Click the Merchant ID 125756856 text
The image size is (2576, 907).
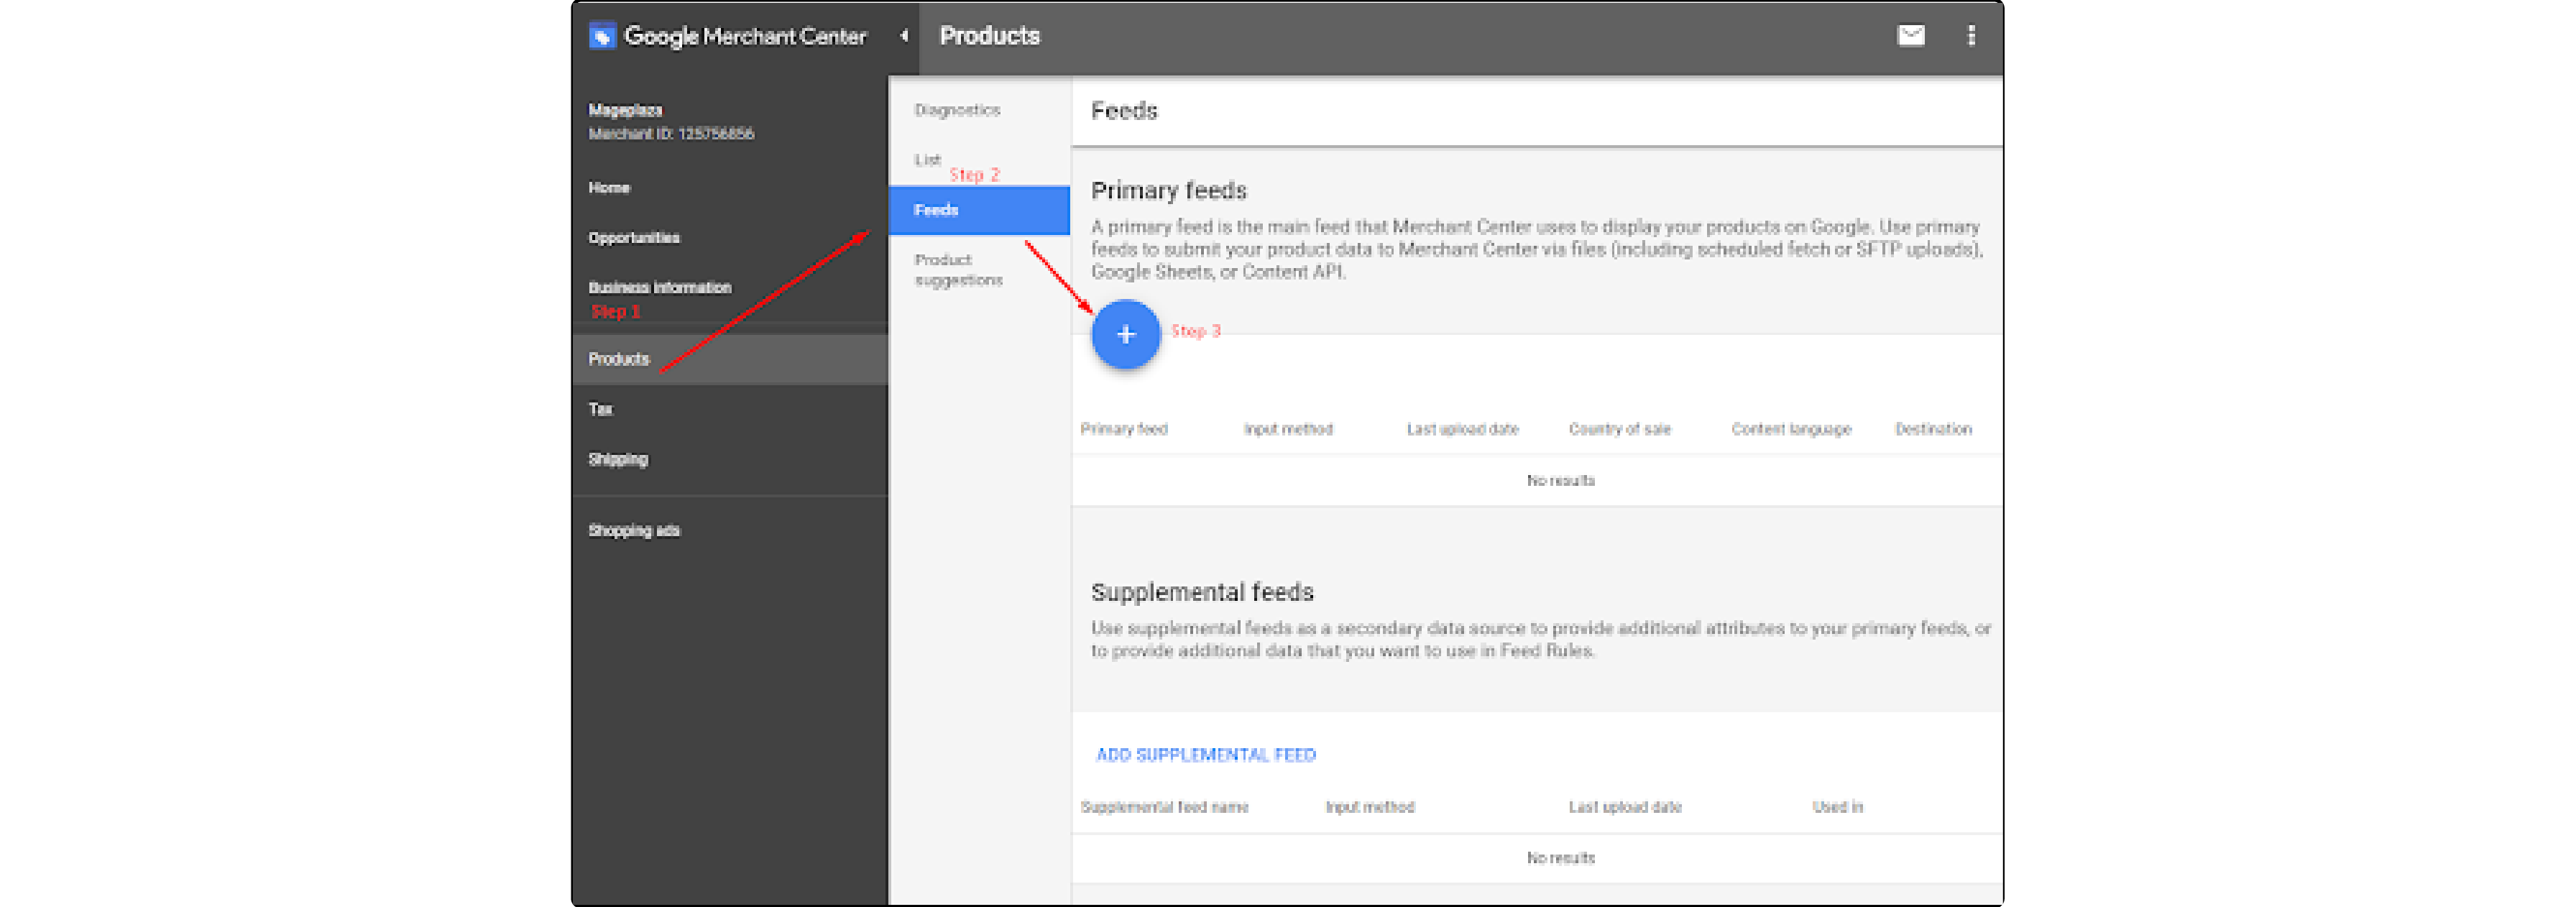coord(671,134)
